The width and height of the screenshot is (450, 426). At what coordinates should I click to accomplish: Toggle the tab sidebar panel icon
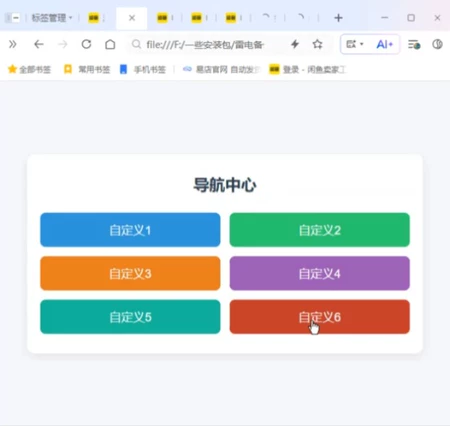13,18
